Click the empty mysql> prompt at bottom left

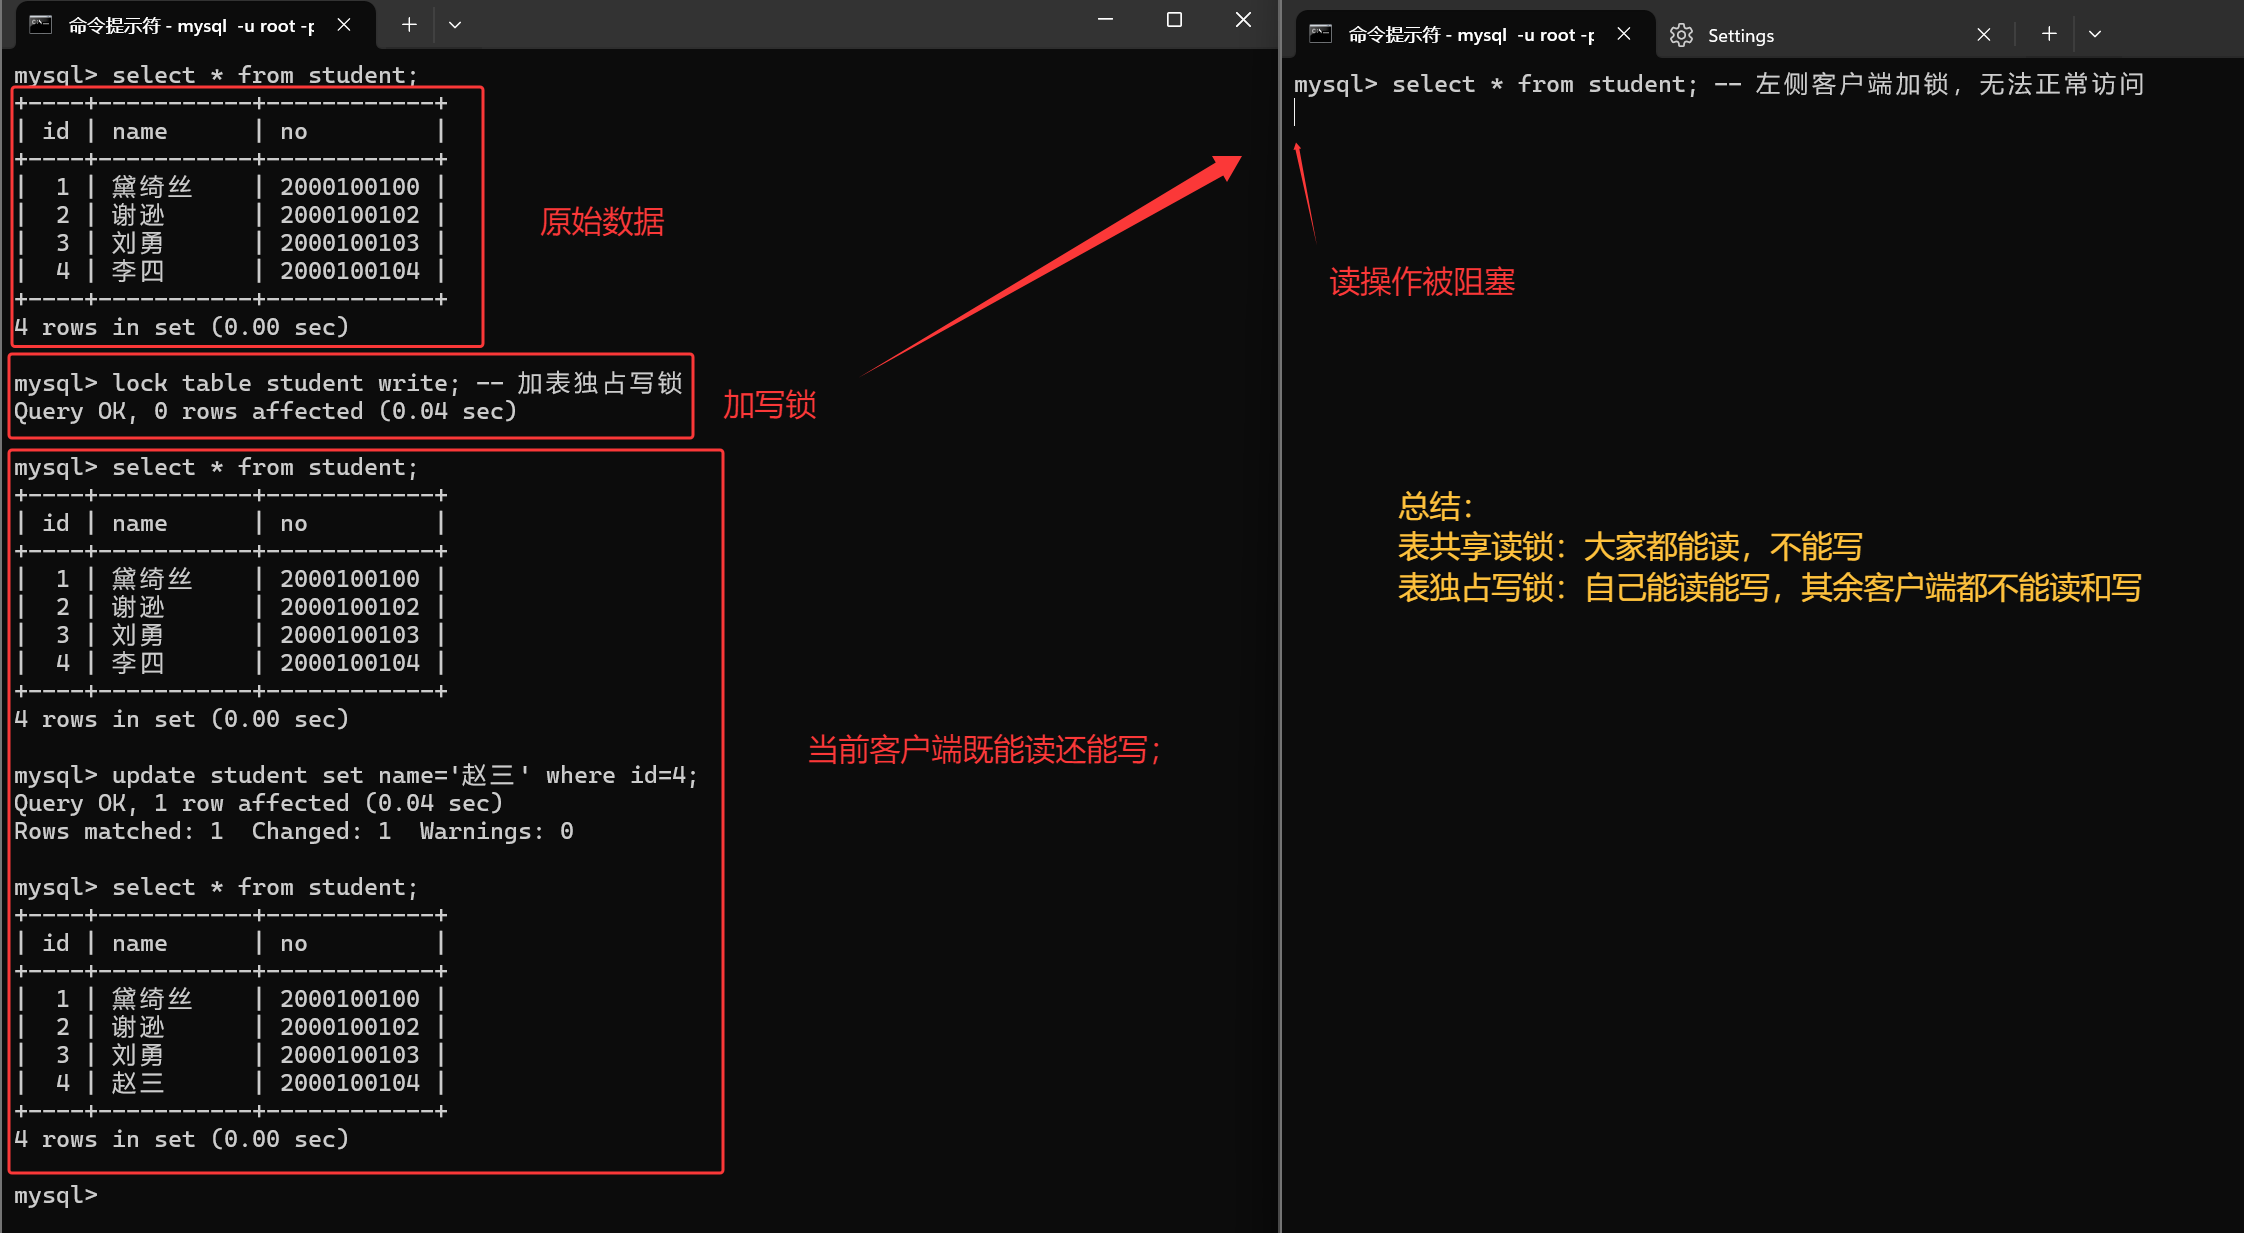click(56, 1195)
